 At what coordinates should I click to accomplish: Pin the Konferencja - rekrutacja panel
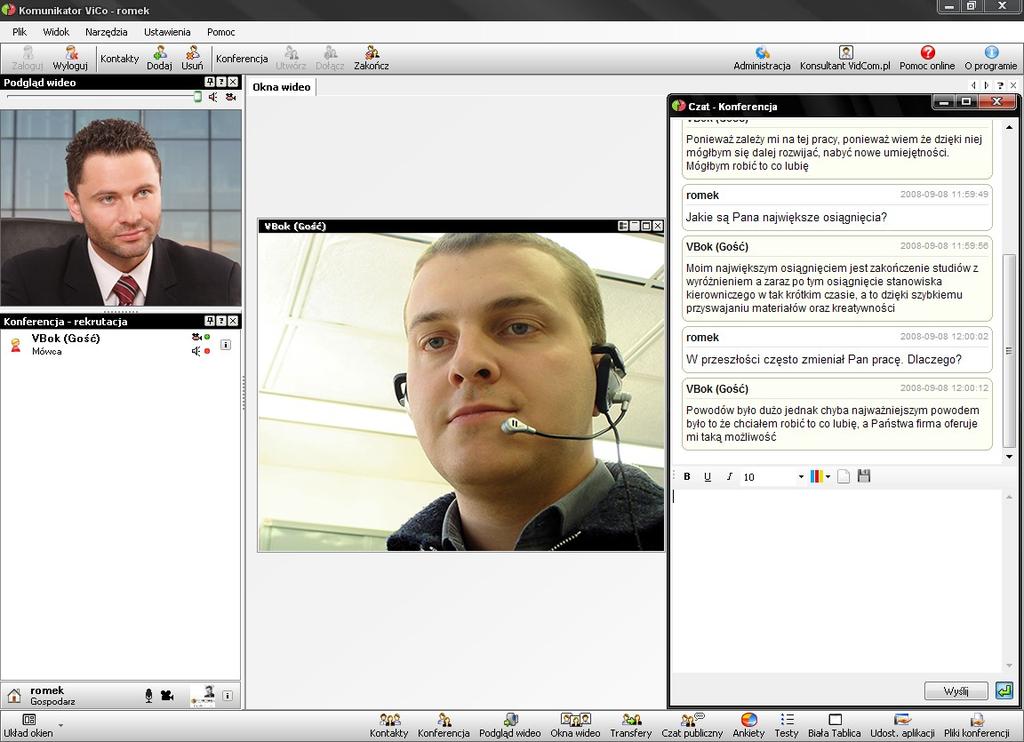(210, 321)
